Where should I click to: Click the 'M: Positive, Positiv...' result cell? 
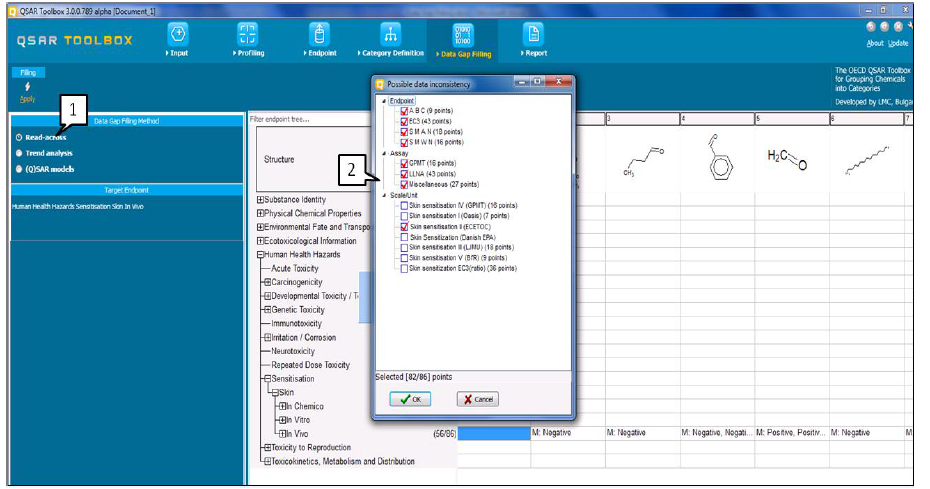[792, 433]
